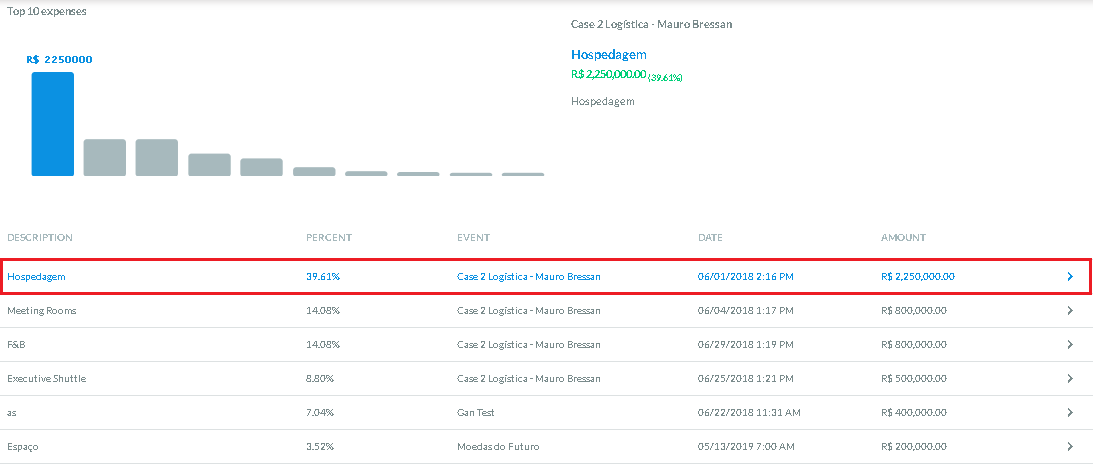Screen dimensions: 1093x469
Task: Sort by DESCRIPTION column header
Action: (x=40, y=238)
